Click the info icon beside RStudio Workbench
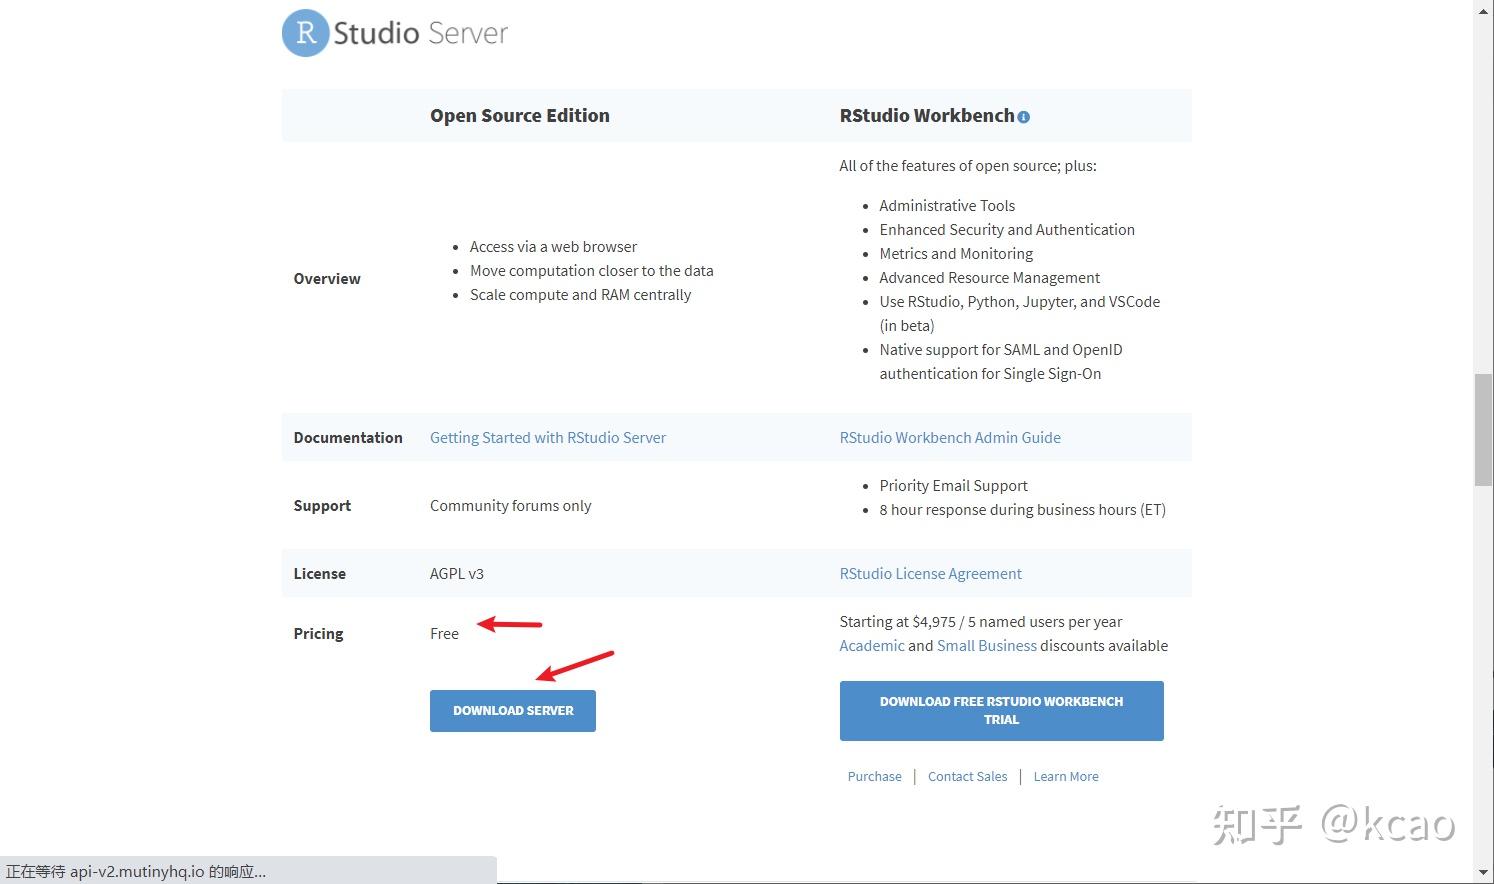The image size is (1494, 884). (1024, 117)
